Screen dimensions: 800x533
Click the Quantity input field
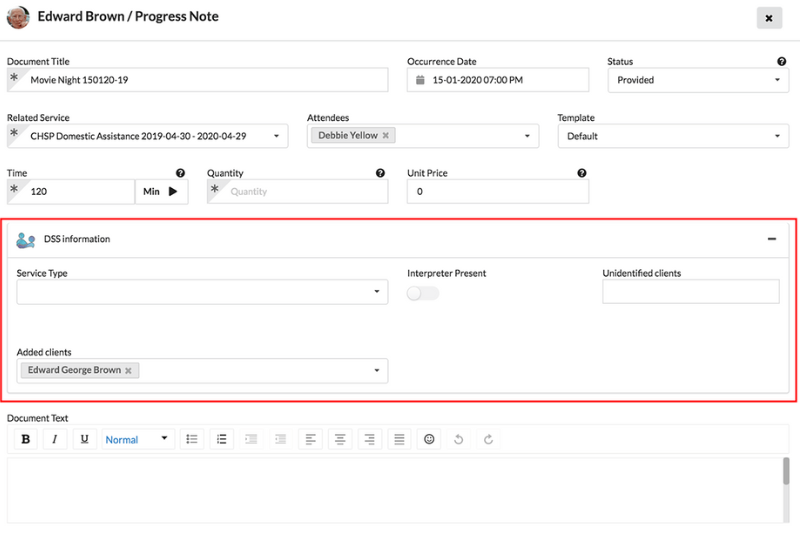297,191
